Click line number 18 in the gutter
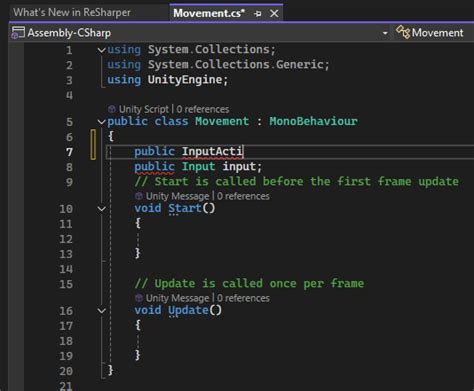 click(66, 341)
